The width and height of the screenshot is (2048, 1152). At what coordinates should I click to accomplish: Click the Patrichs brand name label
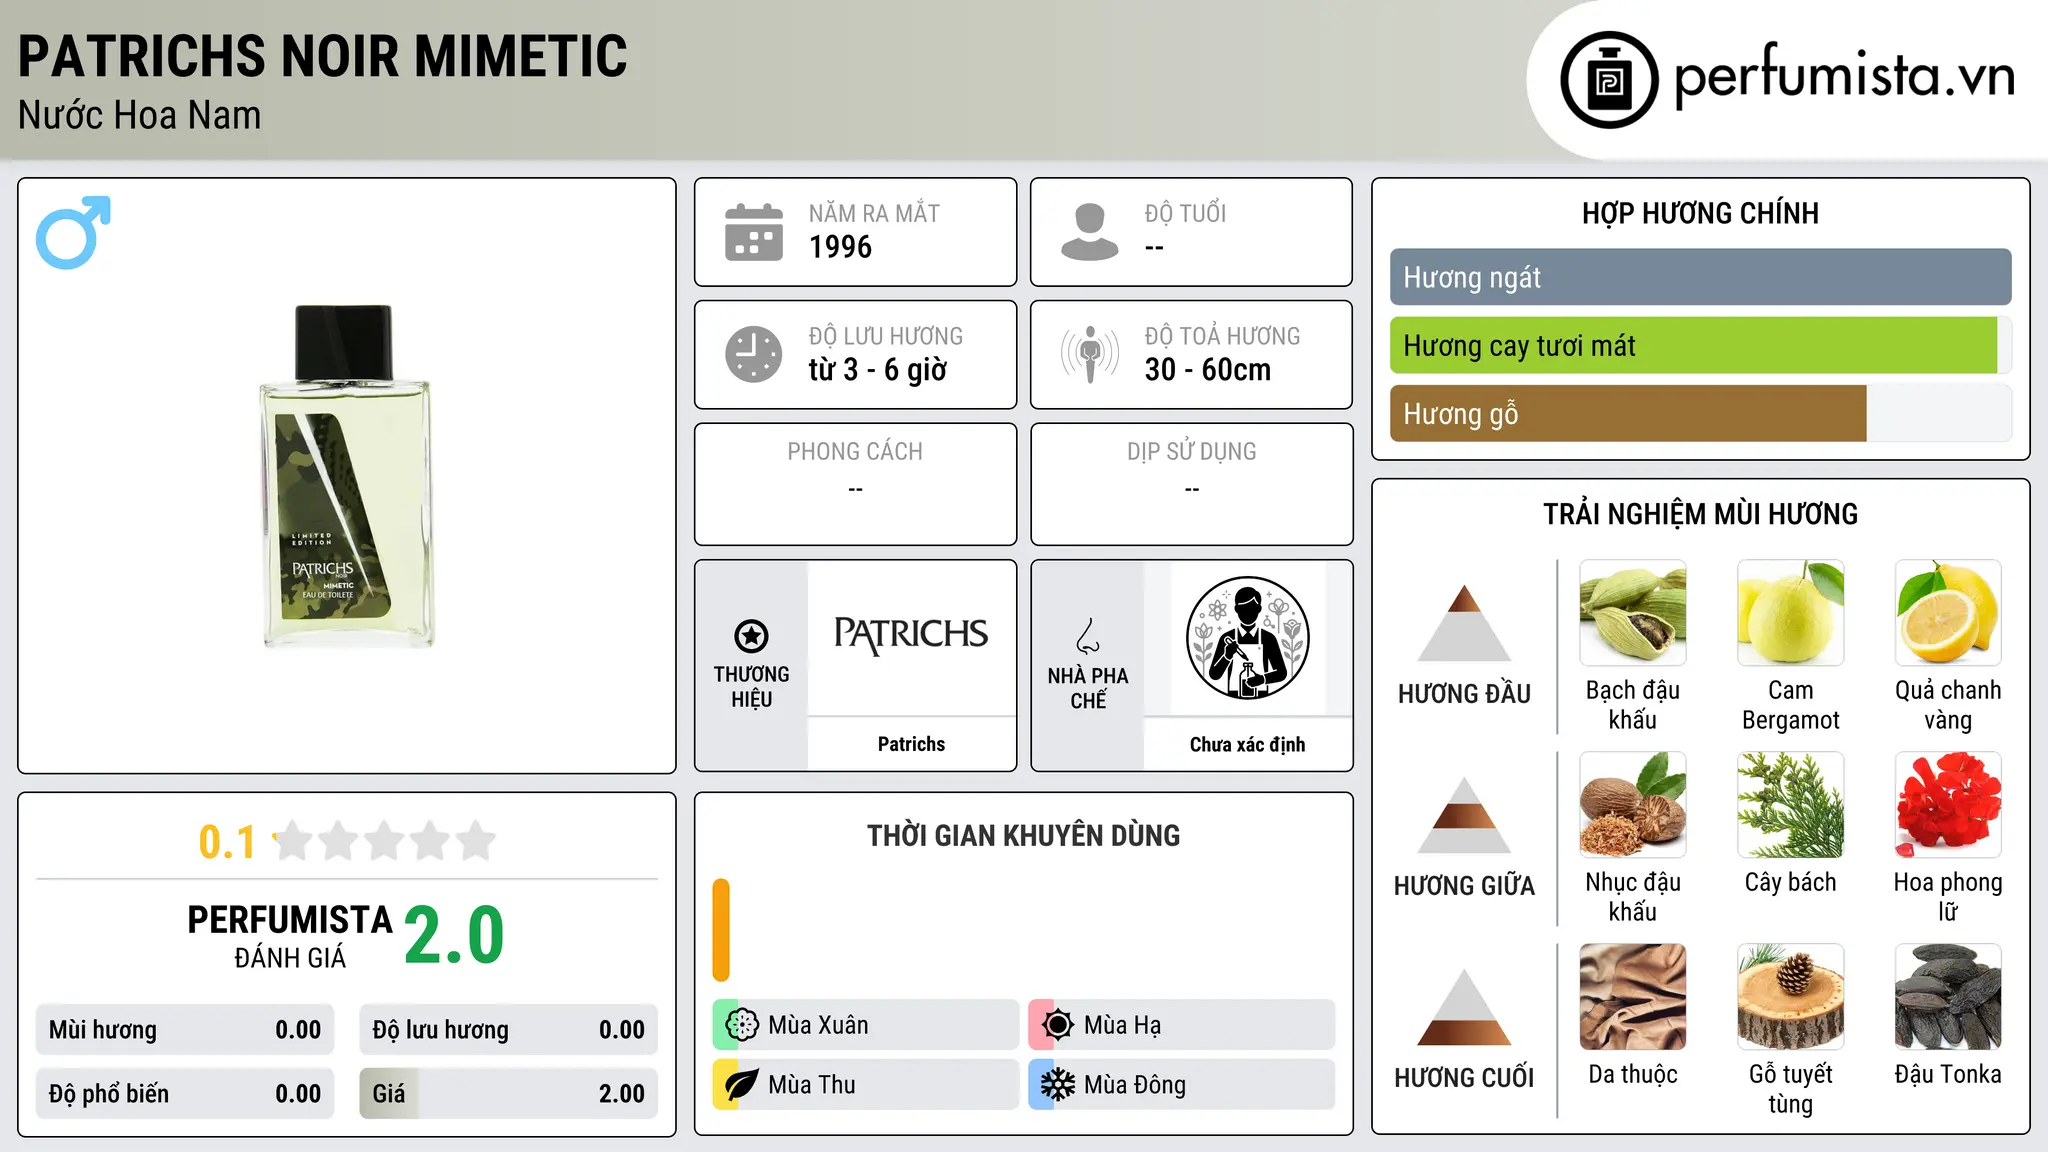pos(911,744)
